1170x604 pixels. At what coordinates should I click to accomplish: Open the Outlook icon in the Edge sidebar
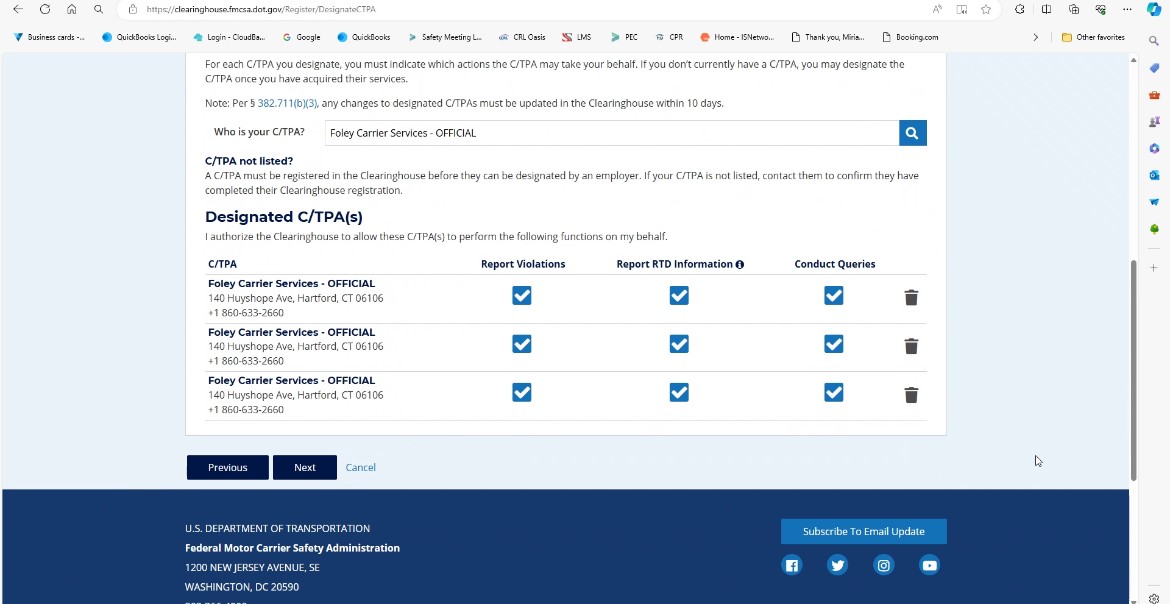point(1154,175)
